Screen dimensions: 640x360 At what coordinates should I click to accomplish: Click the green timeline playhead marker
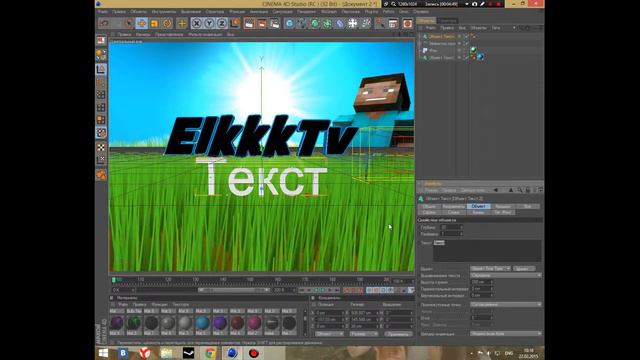114,280
